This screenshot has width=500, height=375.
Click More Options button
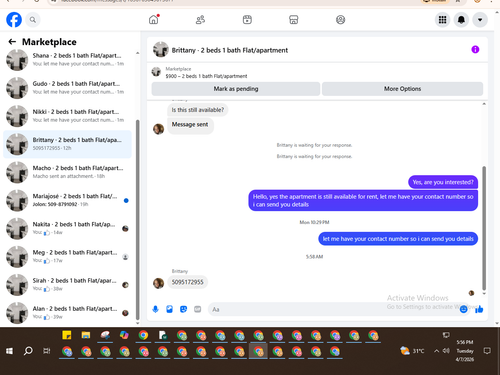402,89
